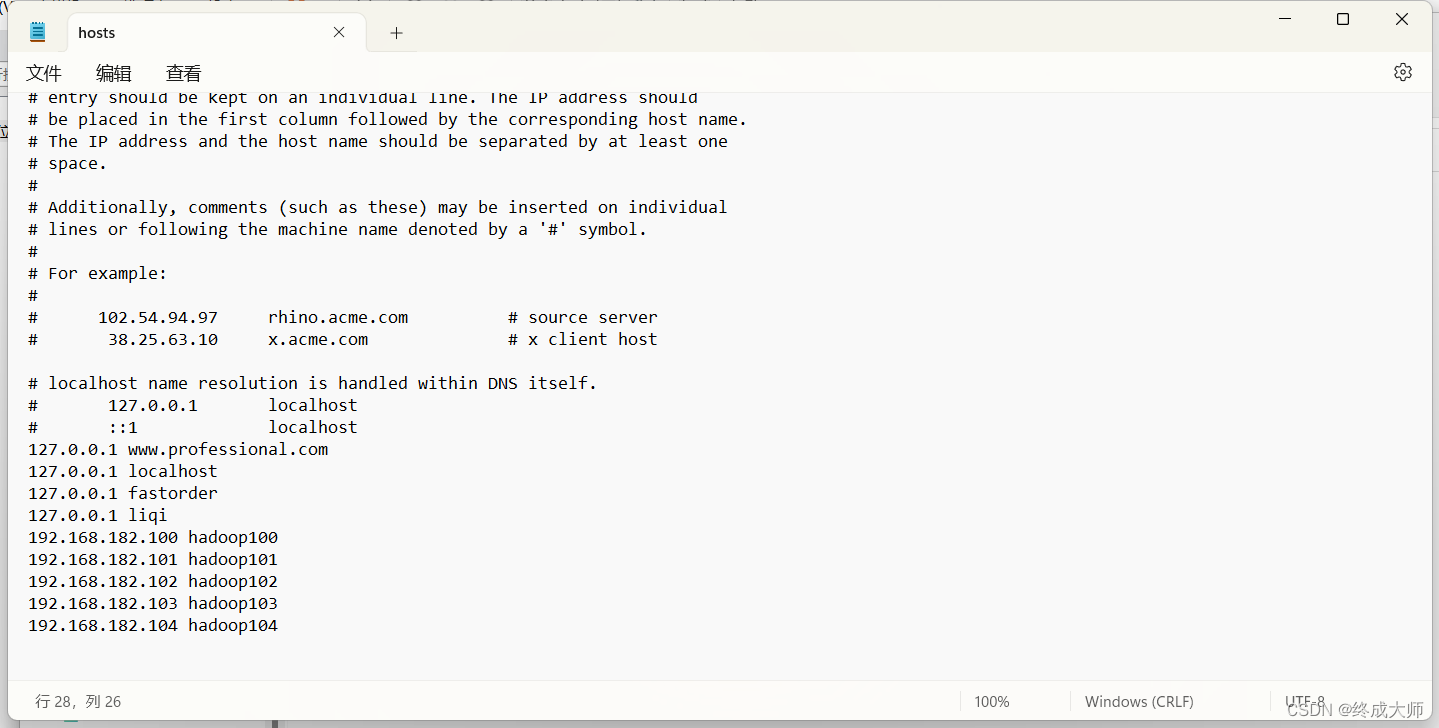Click the 100% zoom level indicator

992,702
